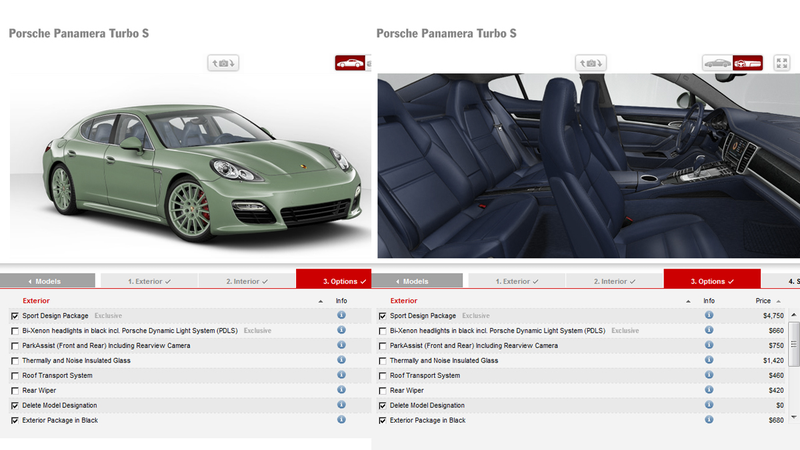This screenshot has width=800, height=450.
Task: Open info for Delete Model Designation, left panel
Action: [341, 405]
